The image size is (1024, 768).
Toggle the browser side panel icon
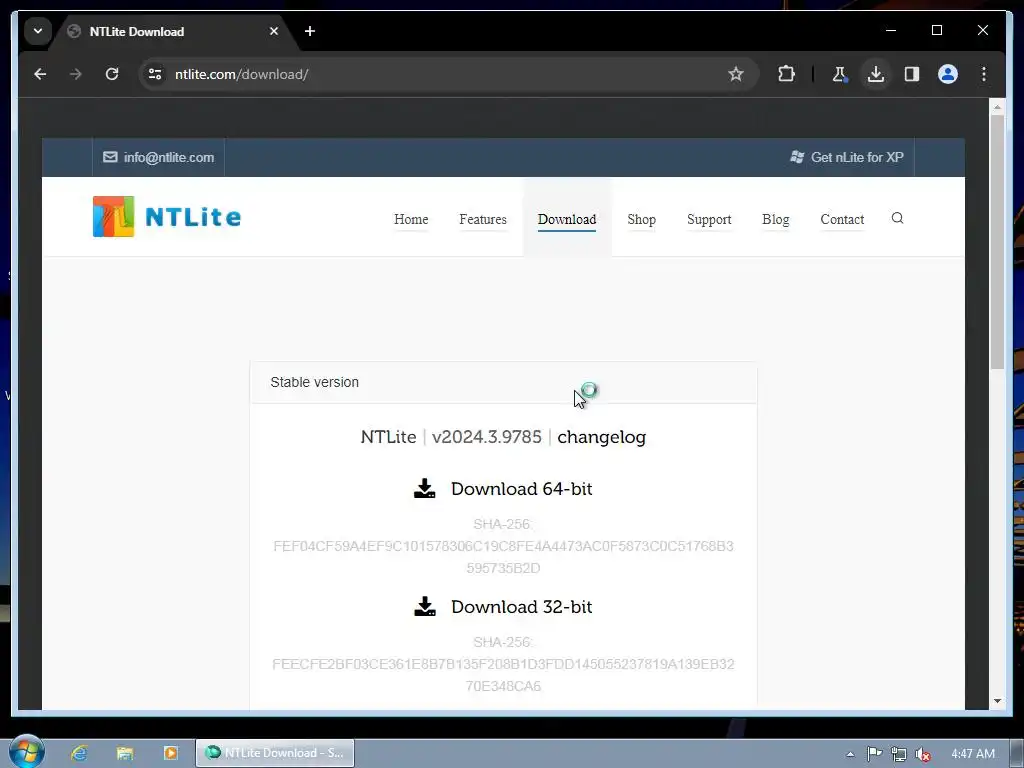tap(912, 74)
